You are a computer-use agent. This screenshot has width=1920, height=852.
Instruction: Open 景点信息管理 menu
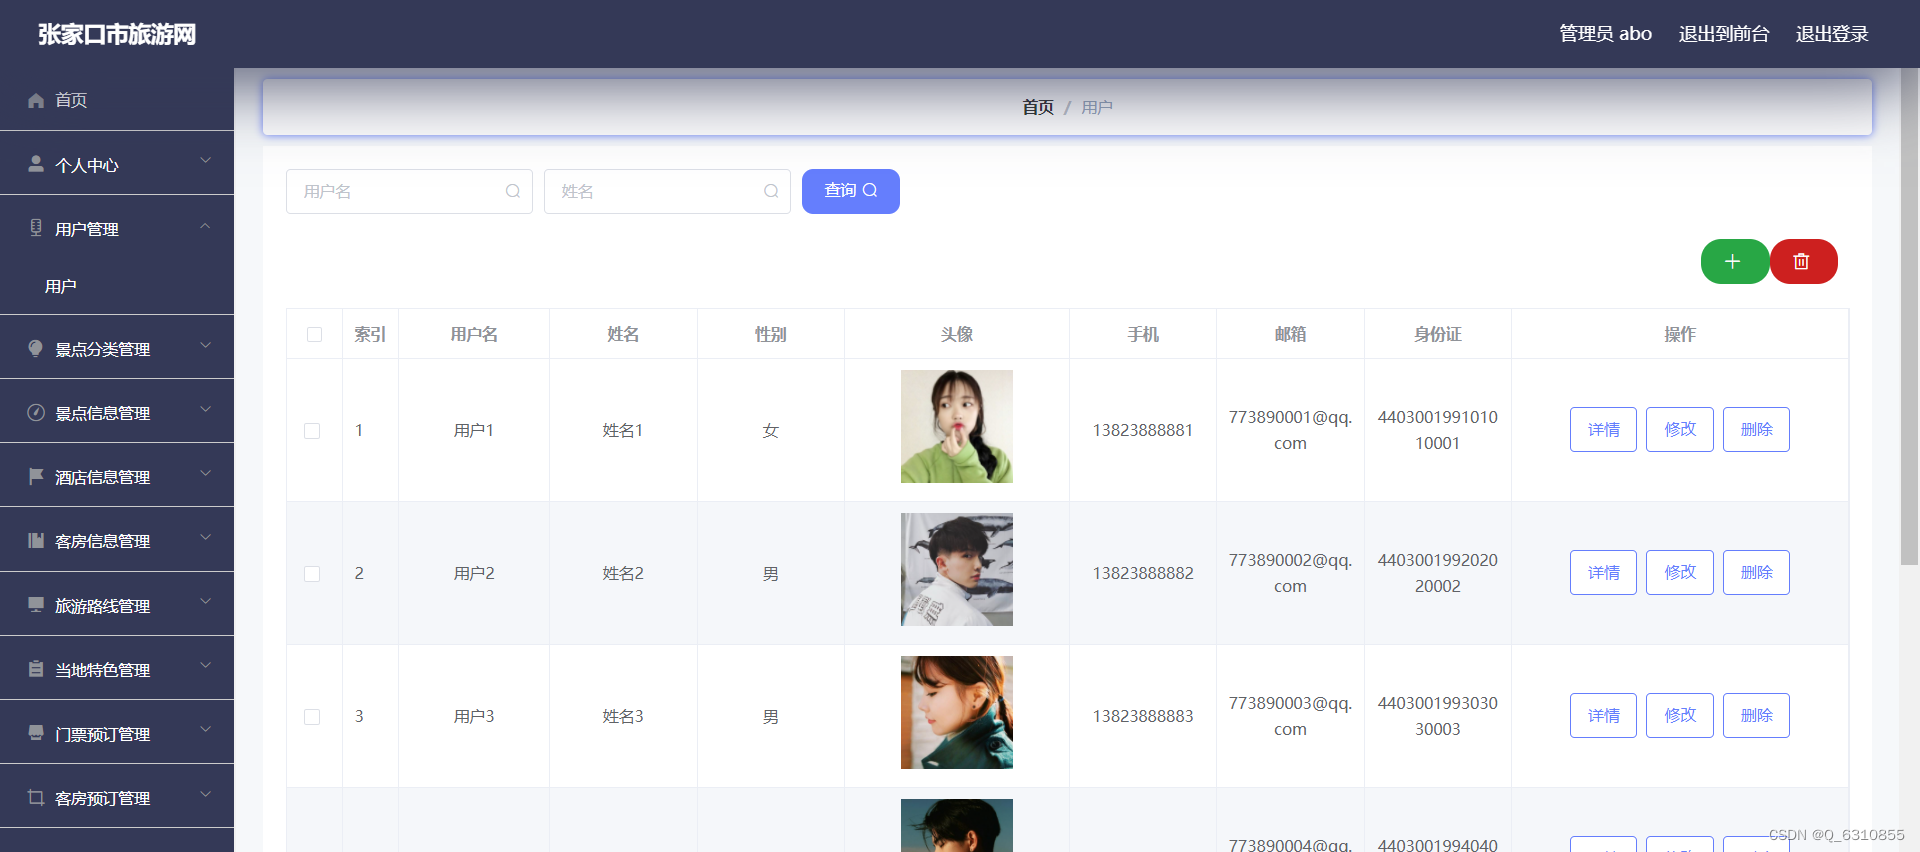pyautogui.click(x=117, y=412)
